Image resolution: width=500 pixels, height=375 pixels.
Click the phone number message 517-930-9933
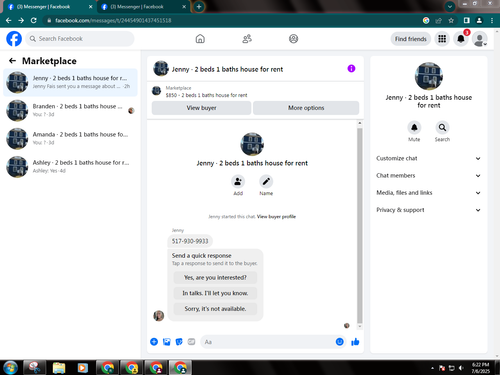click(190, 241)
